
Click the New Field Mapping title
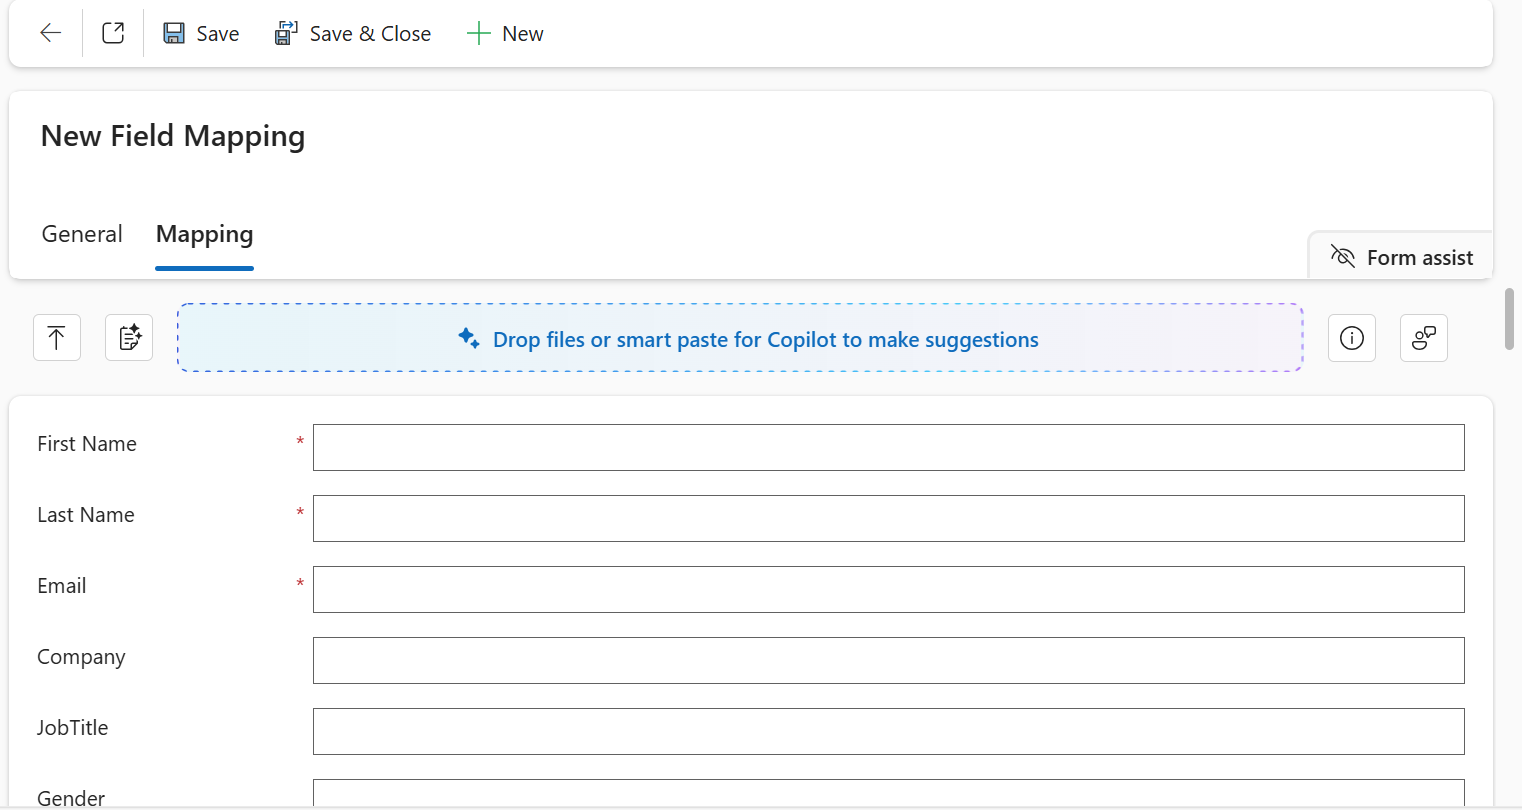click(x=173, y=136)
